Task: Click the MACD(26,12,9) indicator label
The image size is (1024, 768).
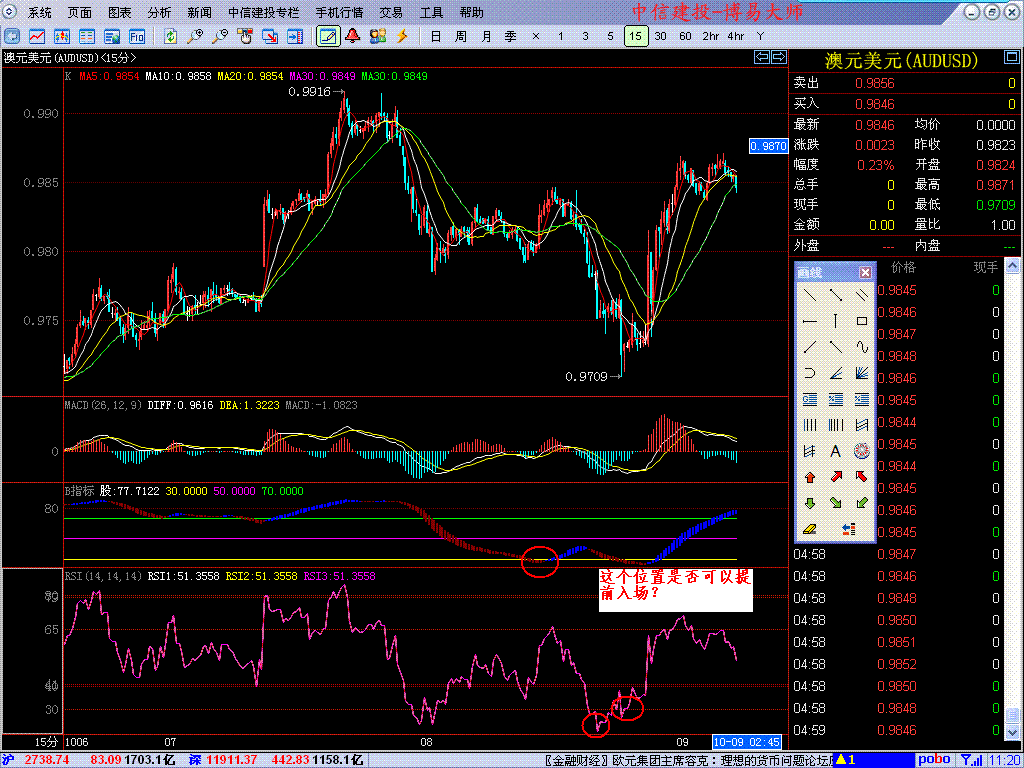Action: (x=101, y=405)
